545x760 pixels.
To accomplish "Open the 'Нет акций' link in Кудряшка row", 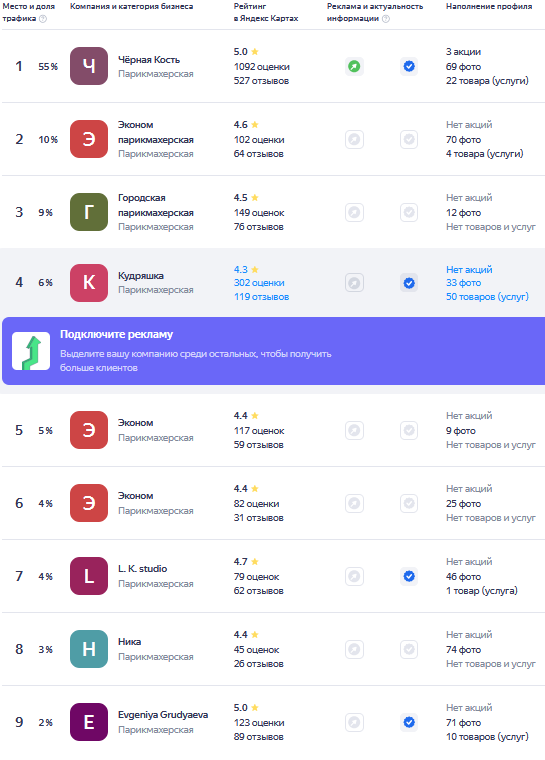I will click(x=469, y=269).
